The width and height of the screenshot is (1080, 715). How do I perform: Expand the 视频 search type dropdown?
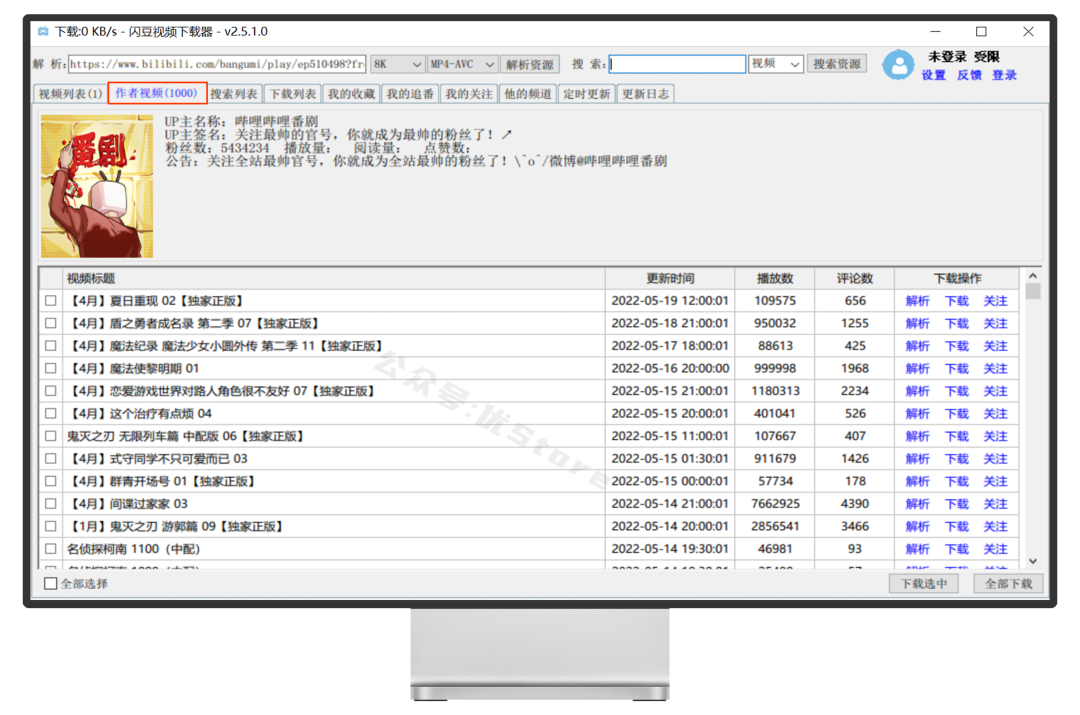click(776, 64)
